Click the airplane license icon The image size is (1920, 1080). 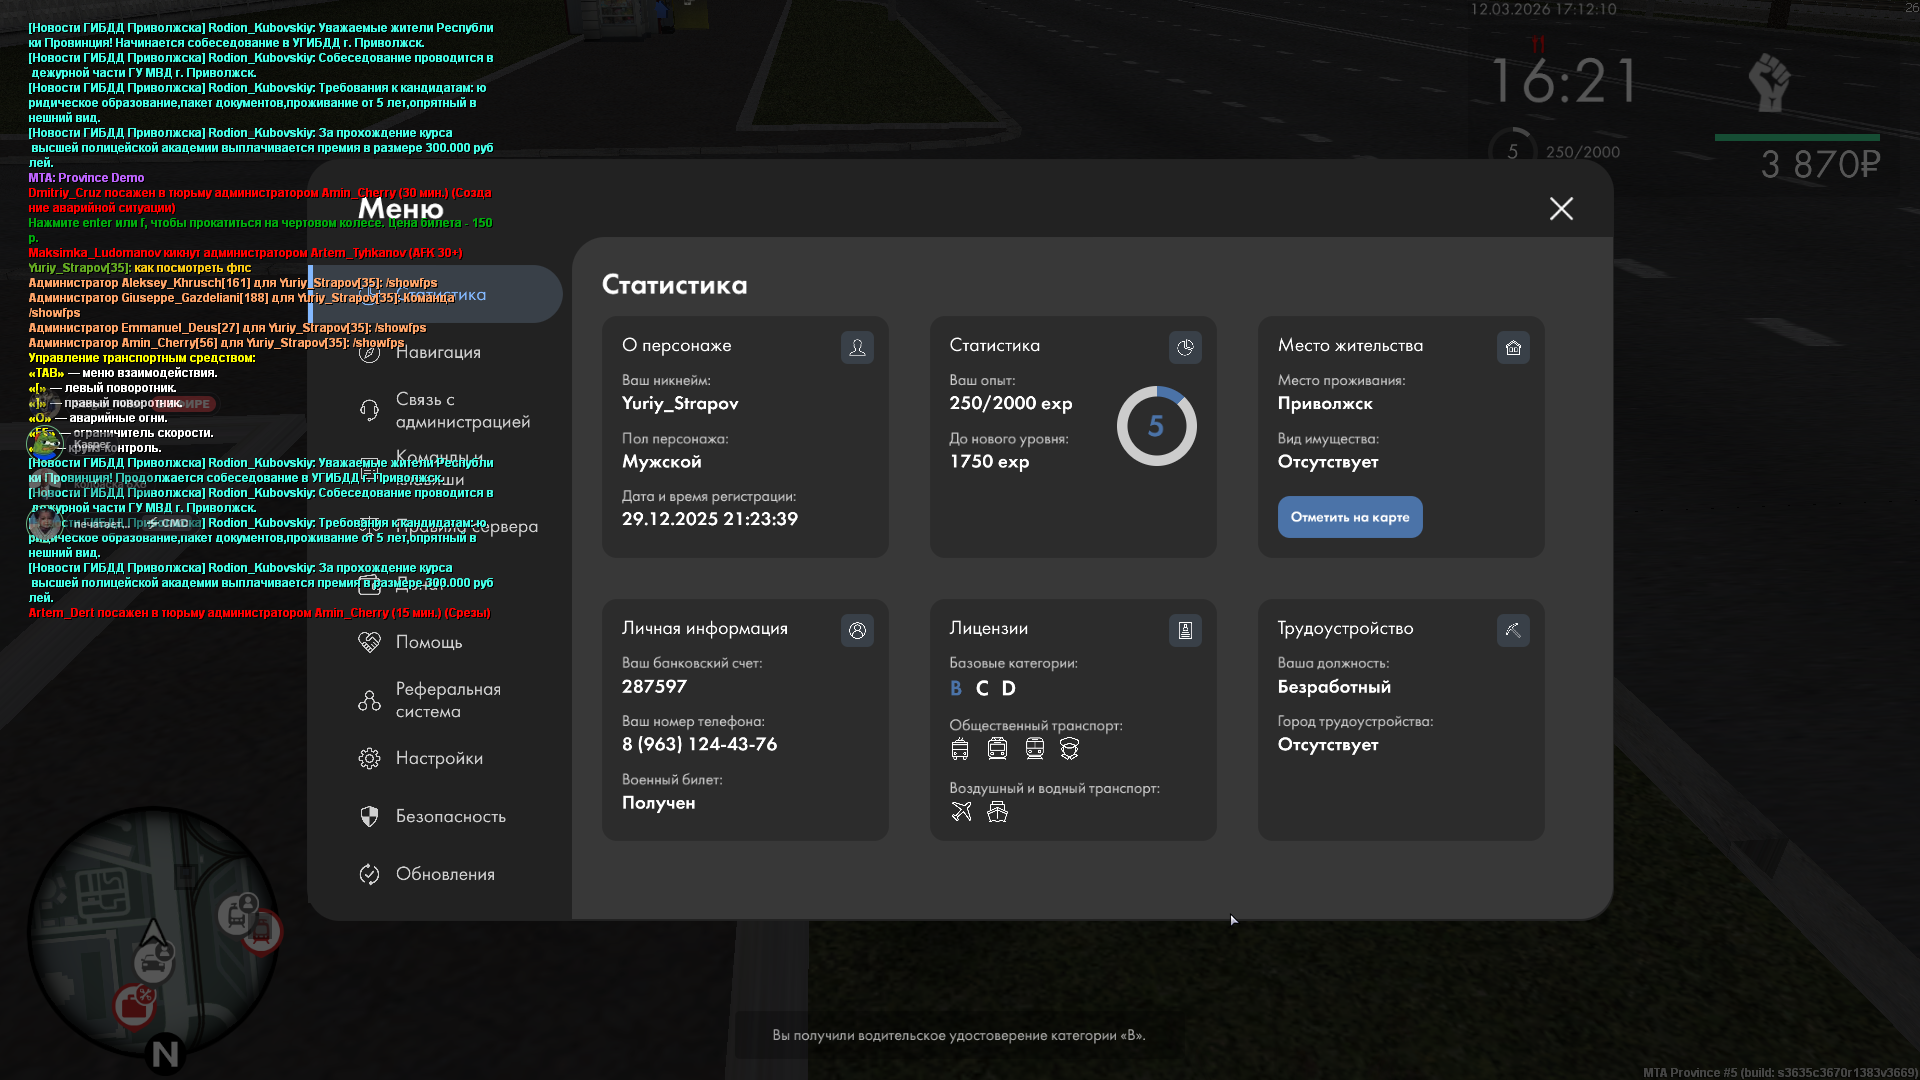961,811
